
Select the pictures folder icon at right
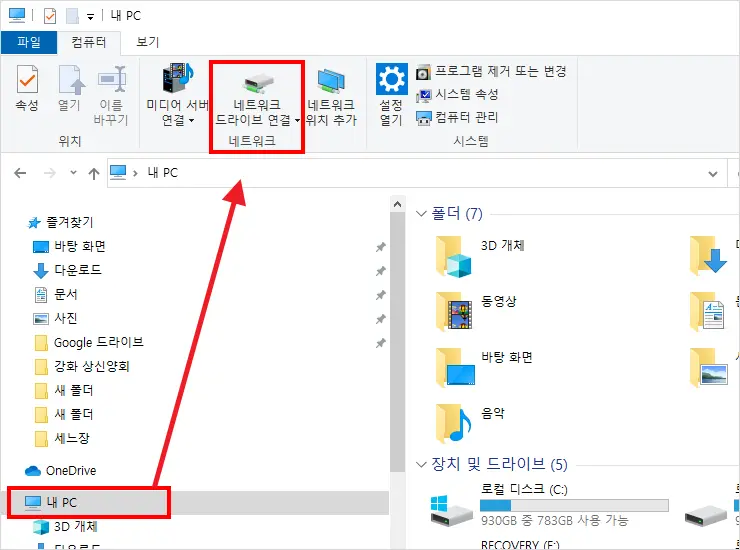708,367
